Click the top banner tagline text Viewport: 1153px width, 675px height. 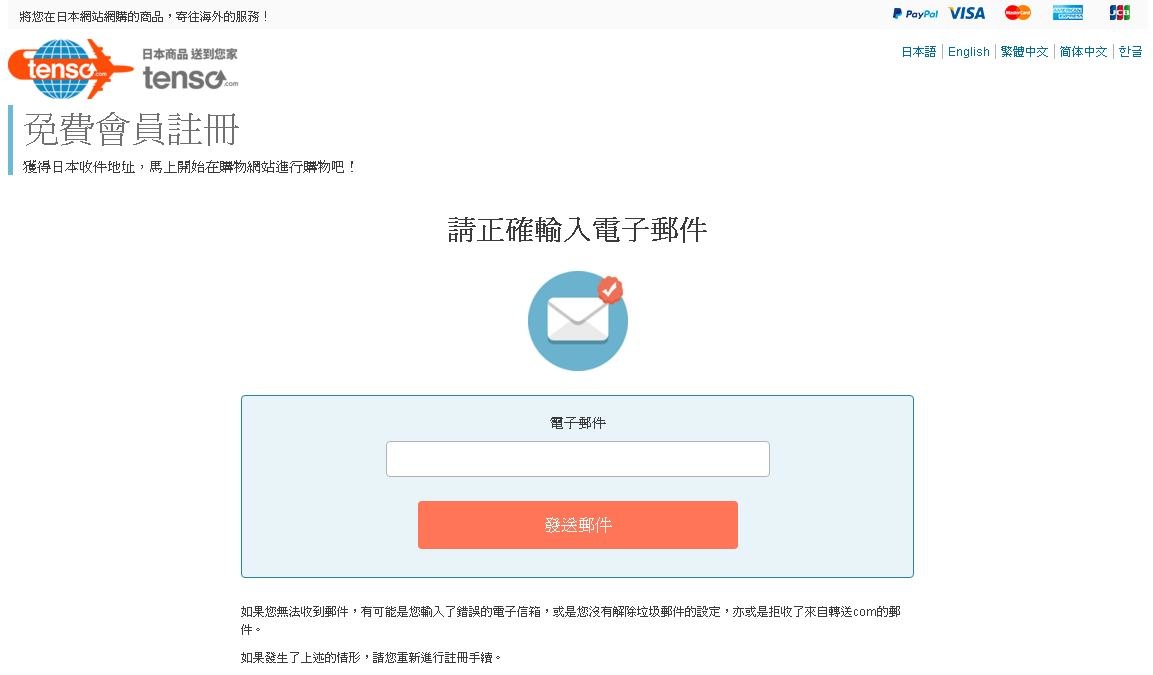[x=144, y=16]
